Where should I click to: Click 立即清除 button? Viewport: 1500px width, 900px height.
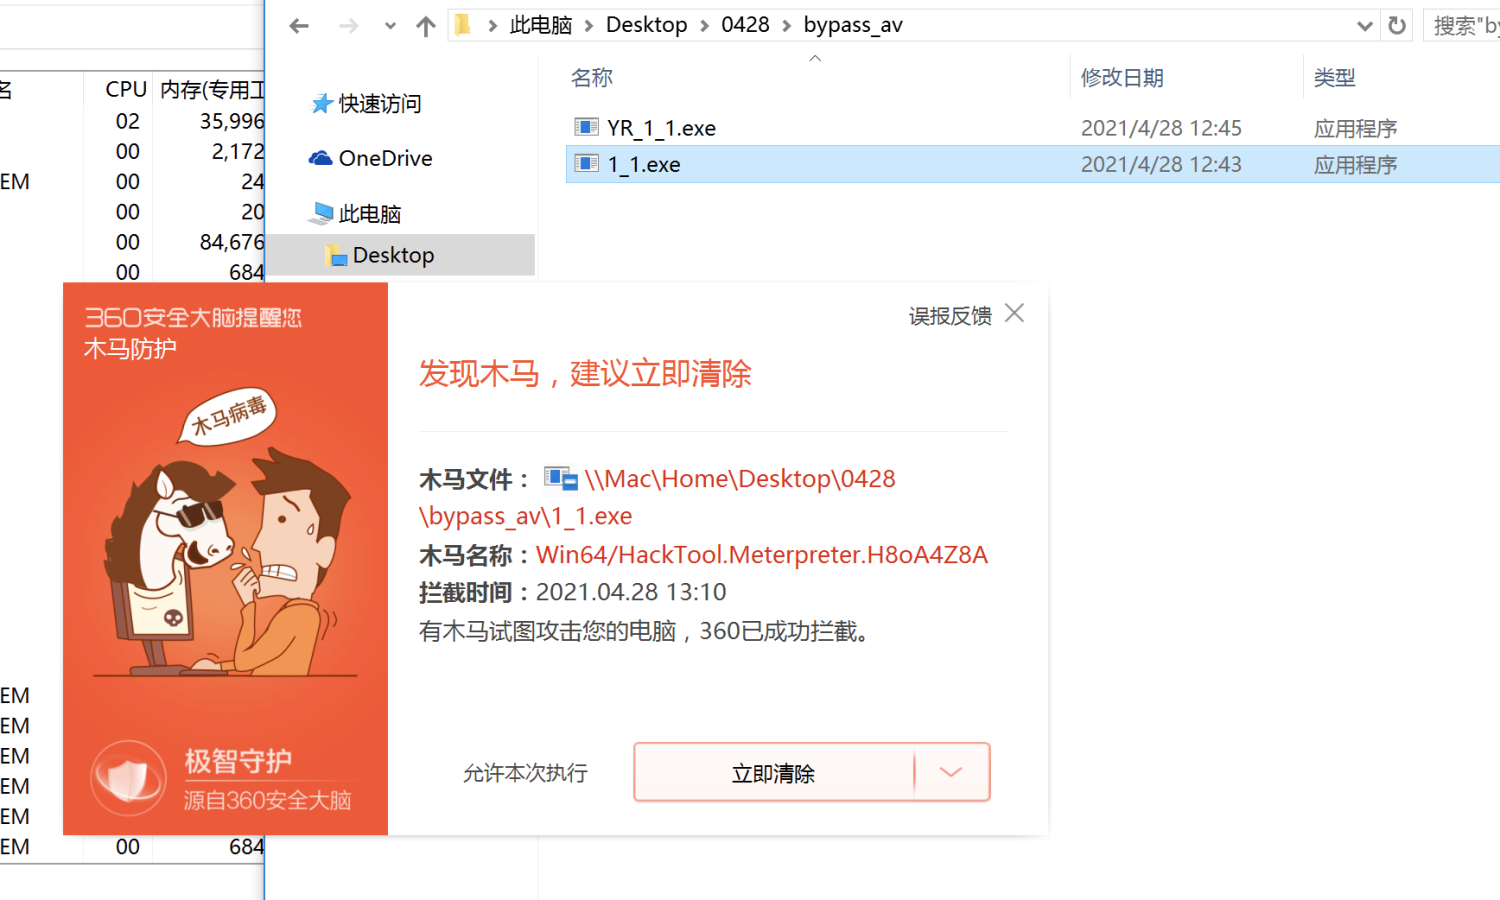click(774, 773)
